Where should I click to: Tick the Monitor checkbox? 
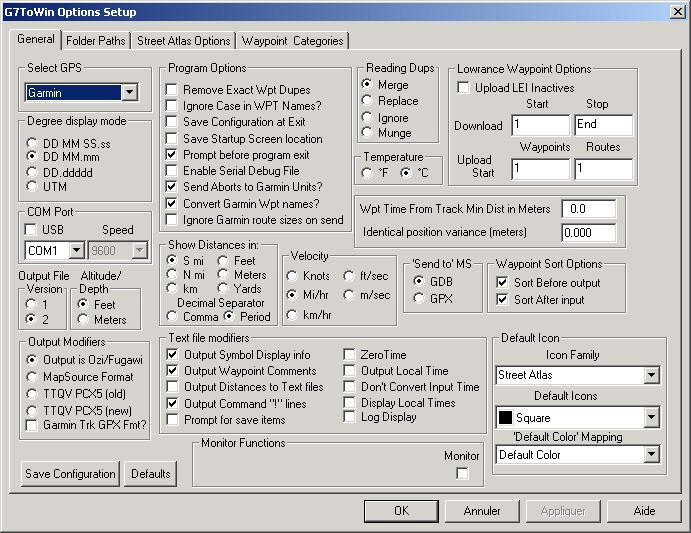tap(462, 474)
